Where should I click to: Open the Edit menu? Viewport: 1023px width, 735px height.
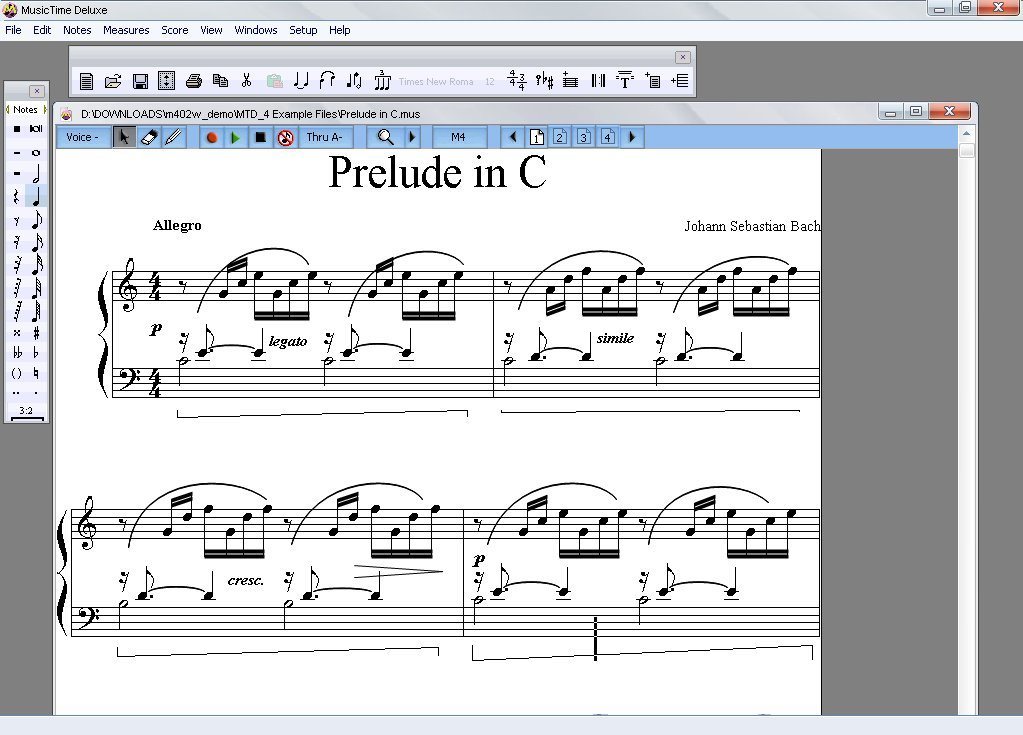(42, 30)
